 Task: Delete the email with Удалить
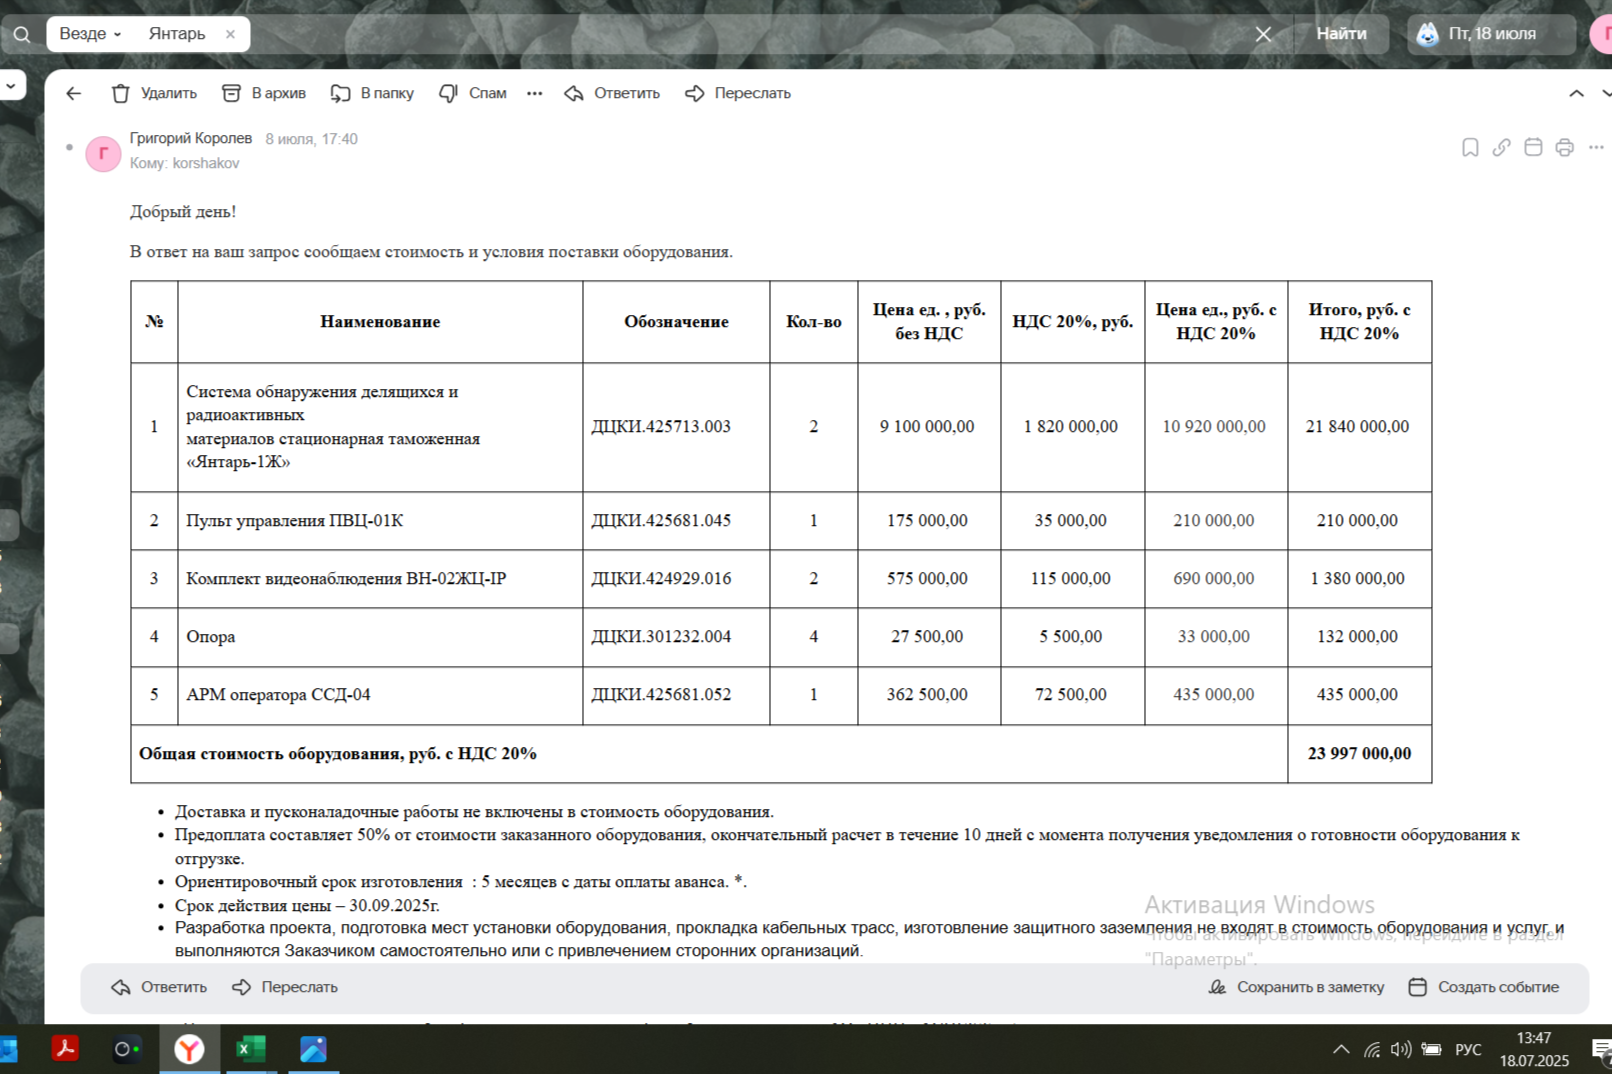pos(154,93)
